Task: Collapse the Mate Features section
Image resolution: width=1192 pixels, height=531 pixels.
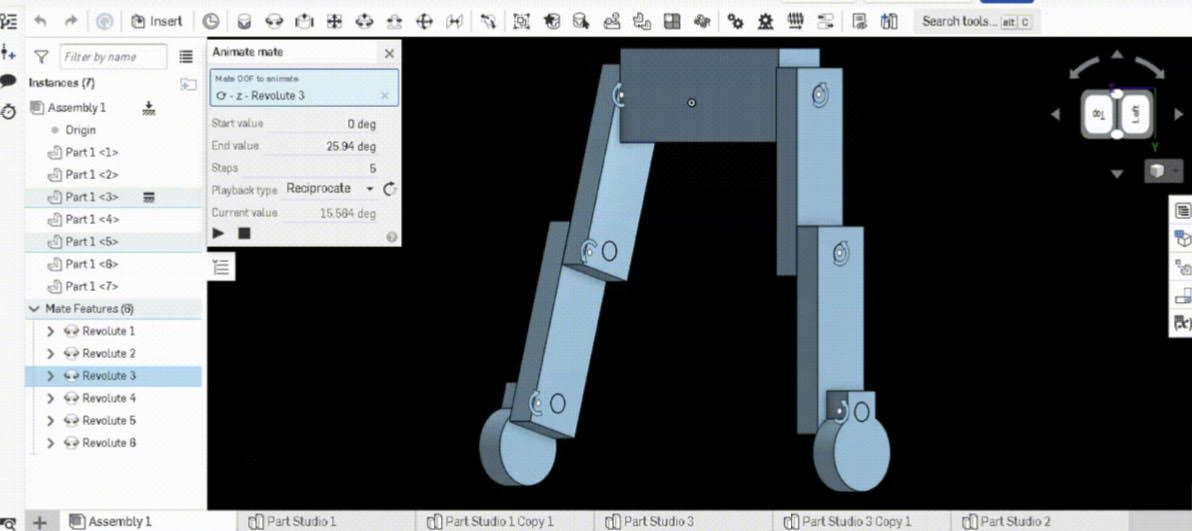Action: [x=34, y=309]
